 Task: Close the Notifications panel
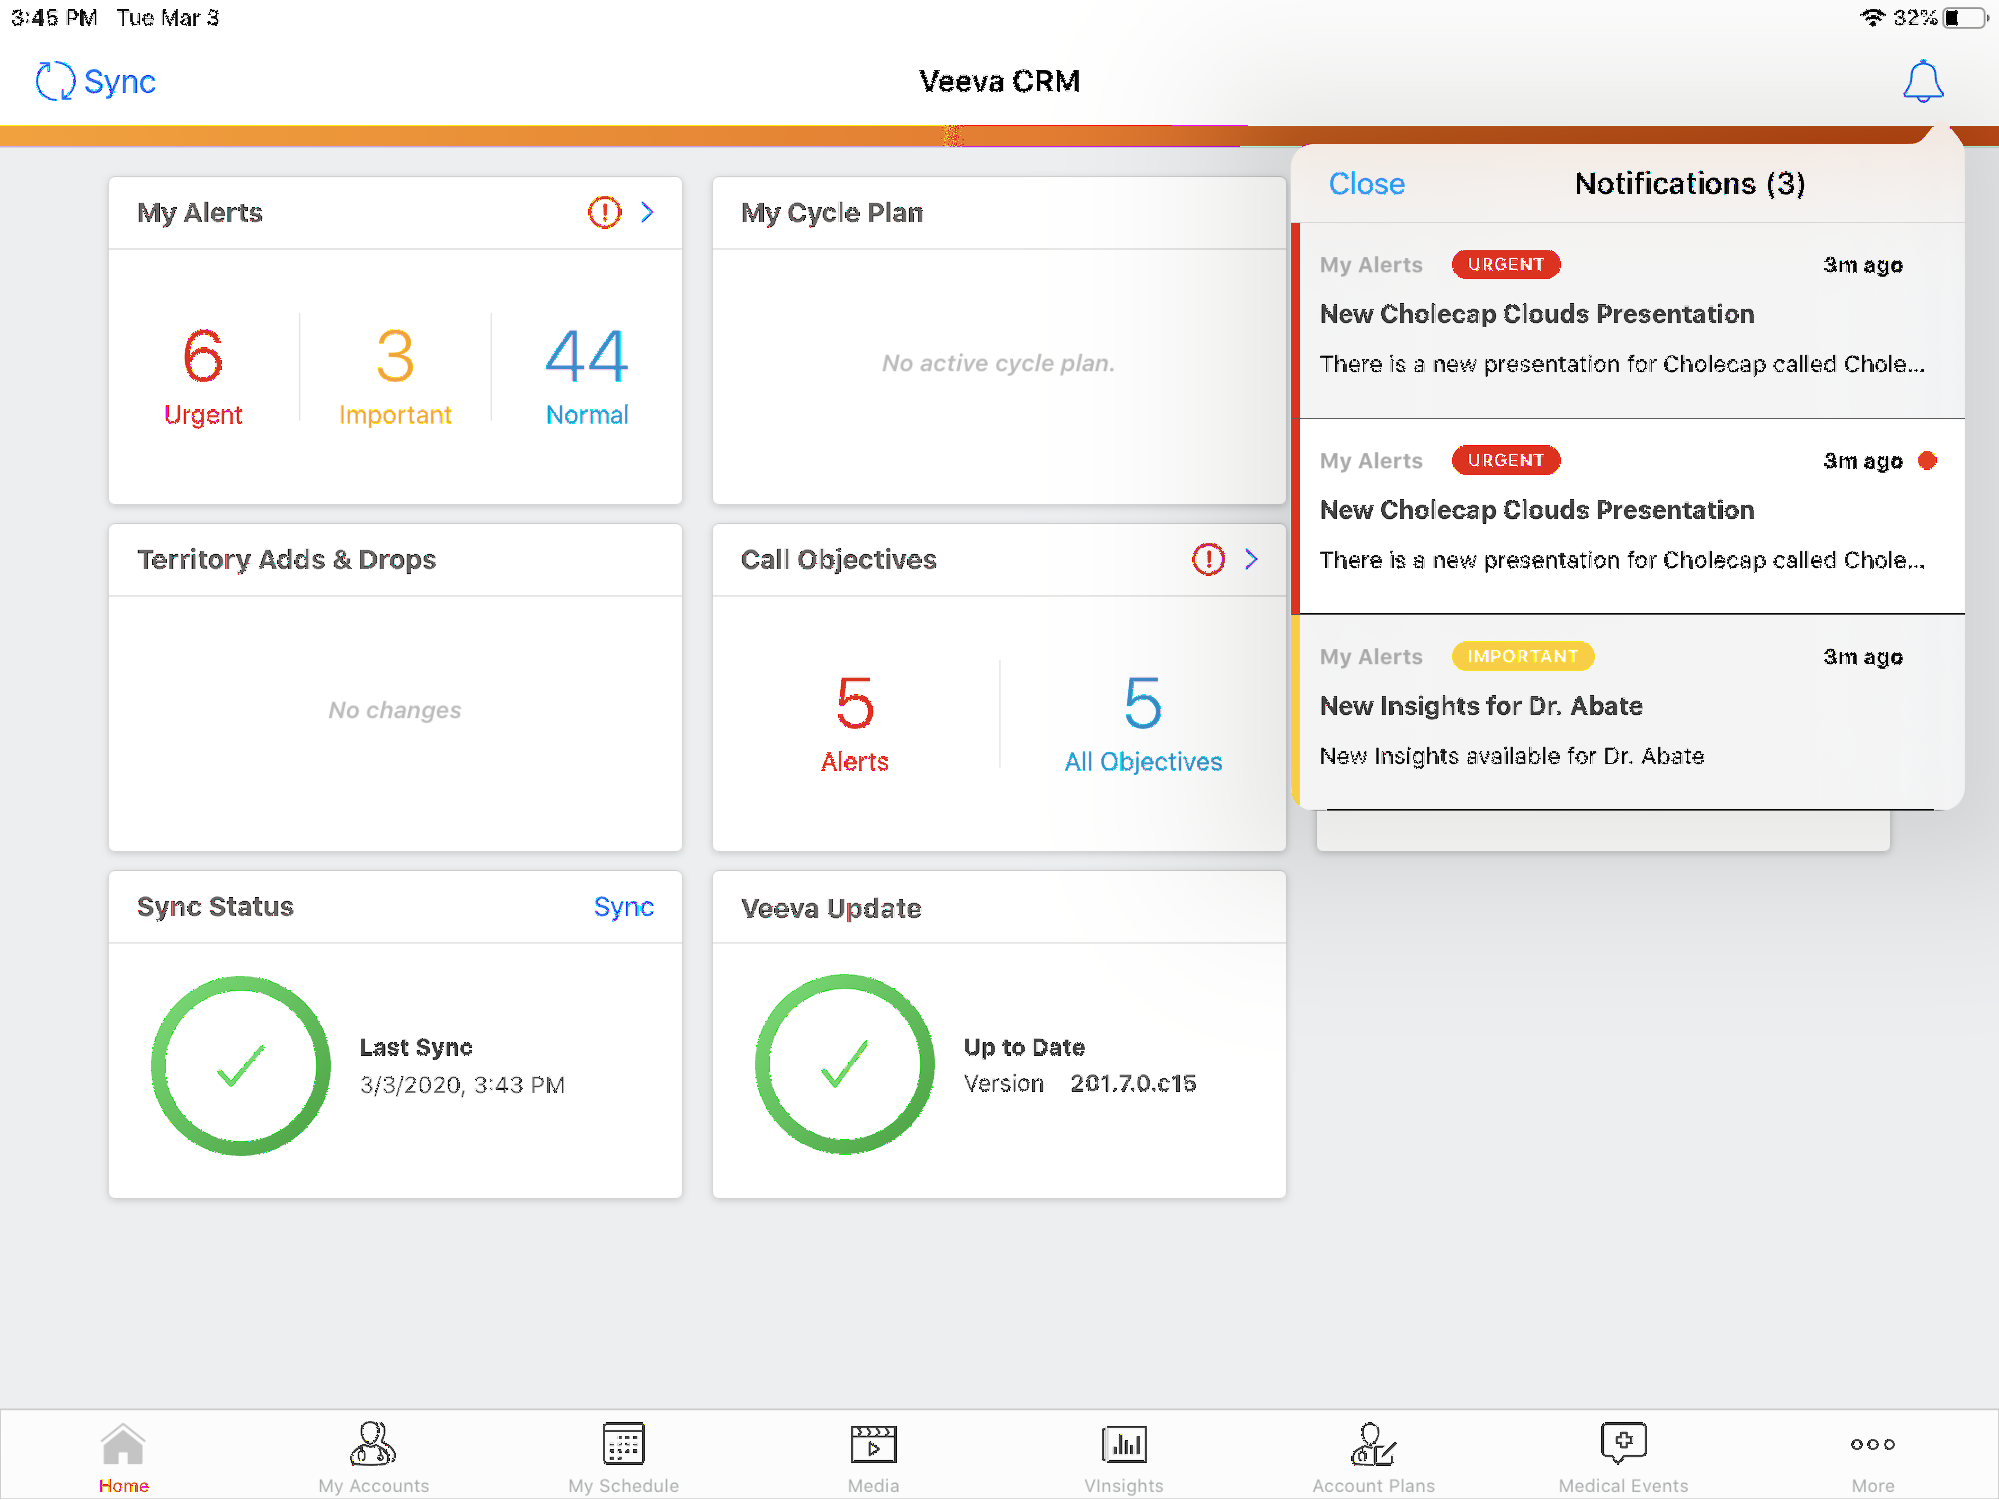[1366, 184]
